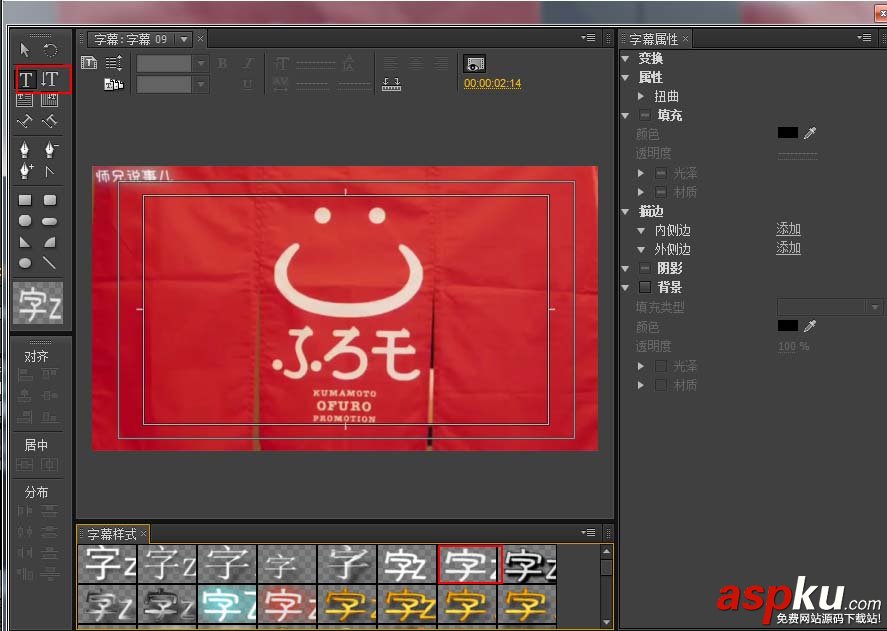Select the Clipped Corner Rectangle tool
Viewport: 887px width, 631px height.
click(x=25, y=220)
